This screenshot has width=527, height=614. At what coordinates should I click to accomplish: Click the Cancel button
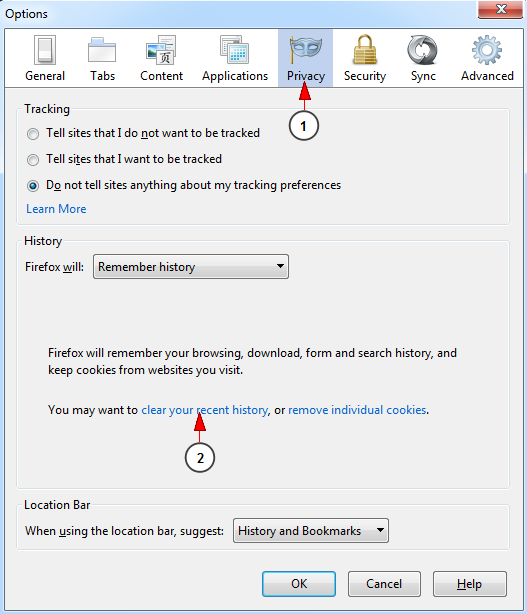[x=384, y=584]
